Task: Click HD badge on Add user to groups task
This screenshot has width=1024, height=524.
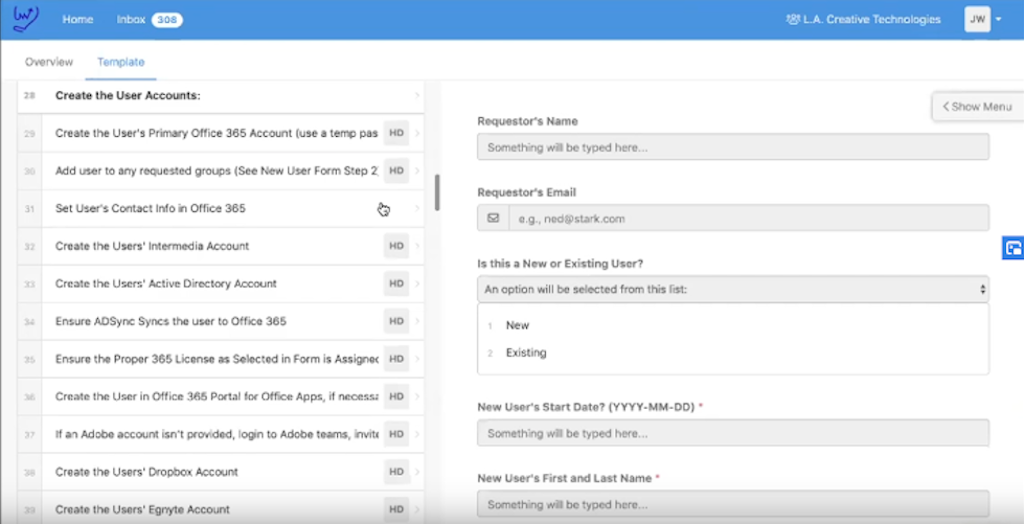Action: coord(396,171)
